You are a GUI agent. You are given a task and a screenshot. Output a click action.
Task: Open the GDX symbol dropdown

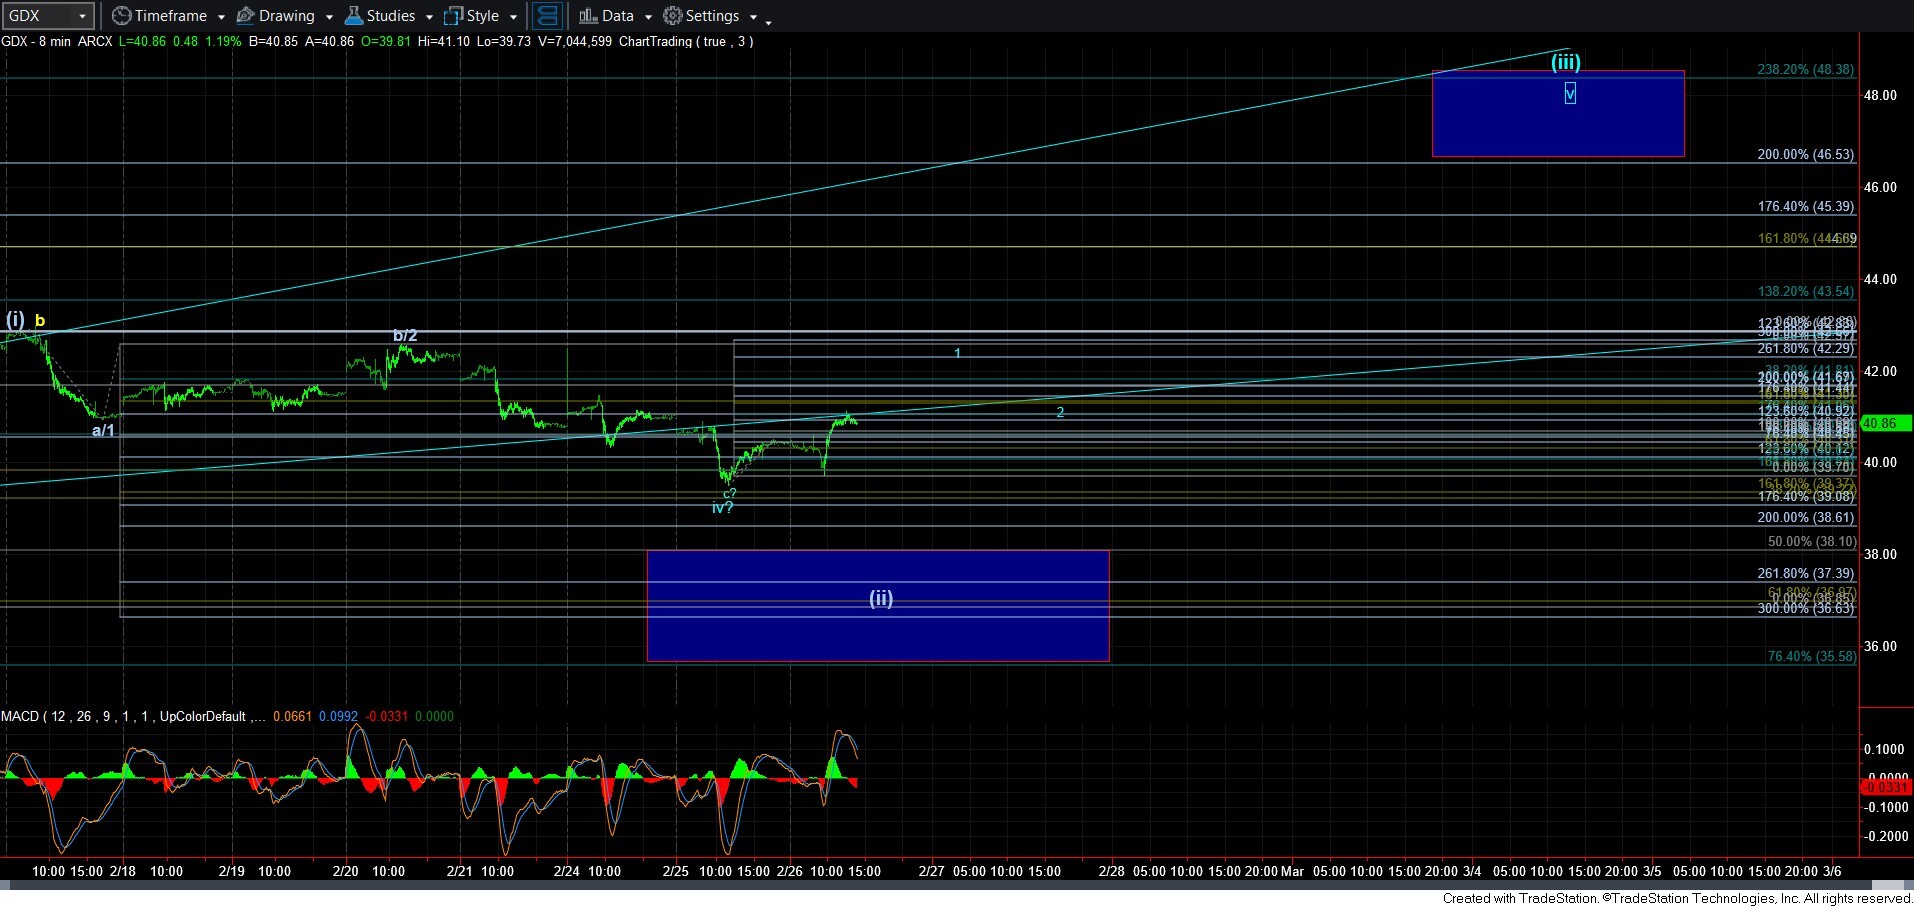(x=82, y=16)
